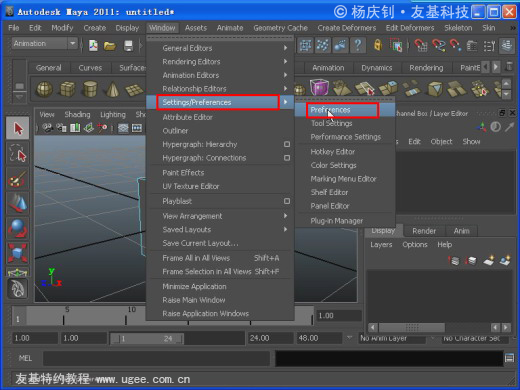The height and width of the screenshot is (390, 520).
Task: Click the playback end field 24.00
Action: point(270,338)
